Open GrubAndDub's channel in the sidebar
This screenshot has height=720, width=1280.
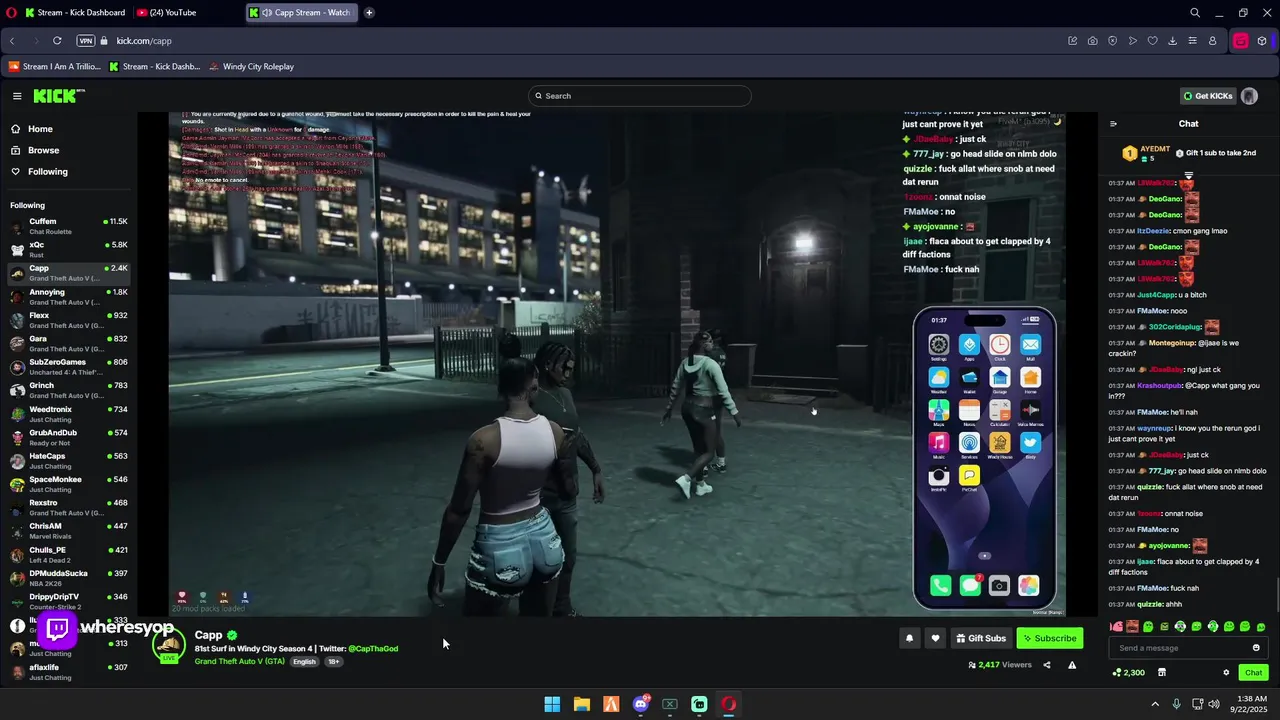pyautogui.click(x=69, y=437)
